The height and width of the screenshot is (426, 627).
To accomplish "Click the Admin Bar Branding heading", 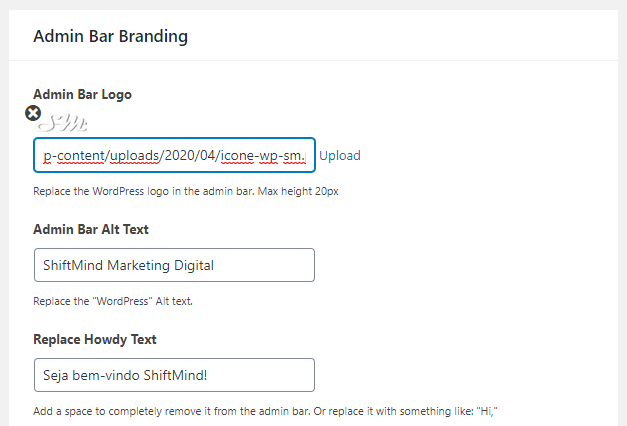I will pos(110,37).
